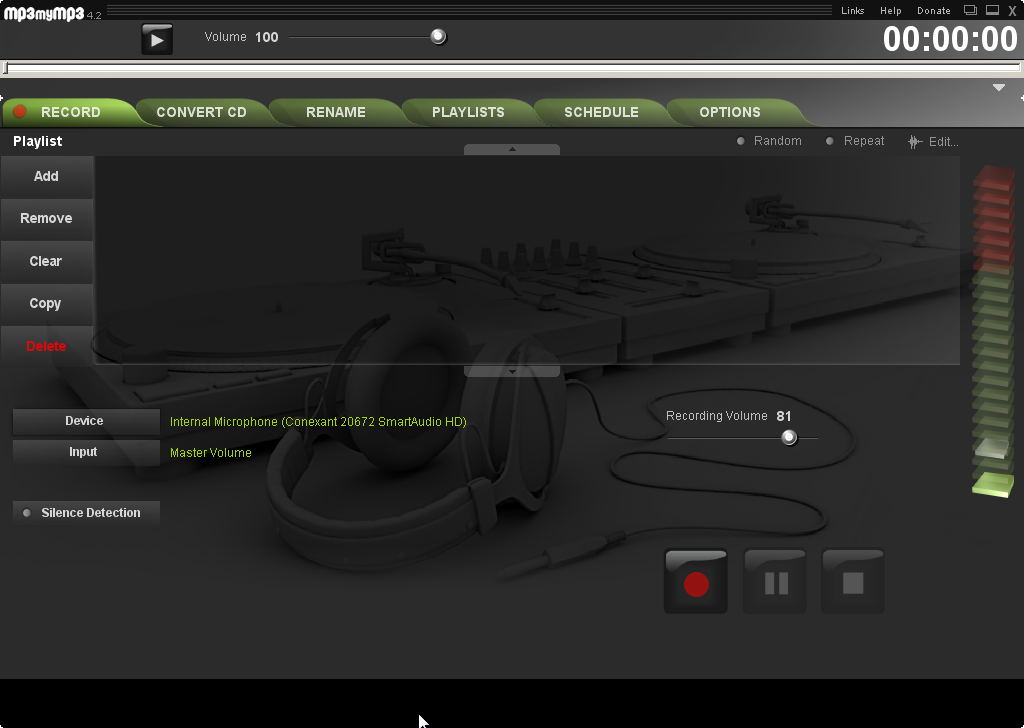Click the Copy playlist button
This screenshot has height=728, width=1024.
coord(46,304)
